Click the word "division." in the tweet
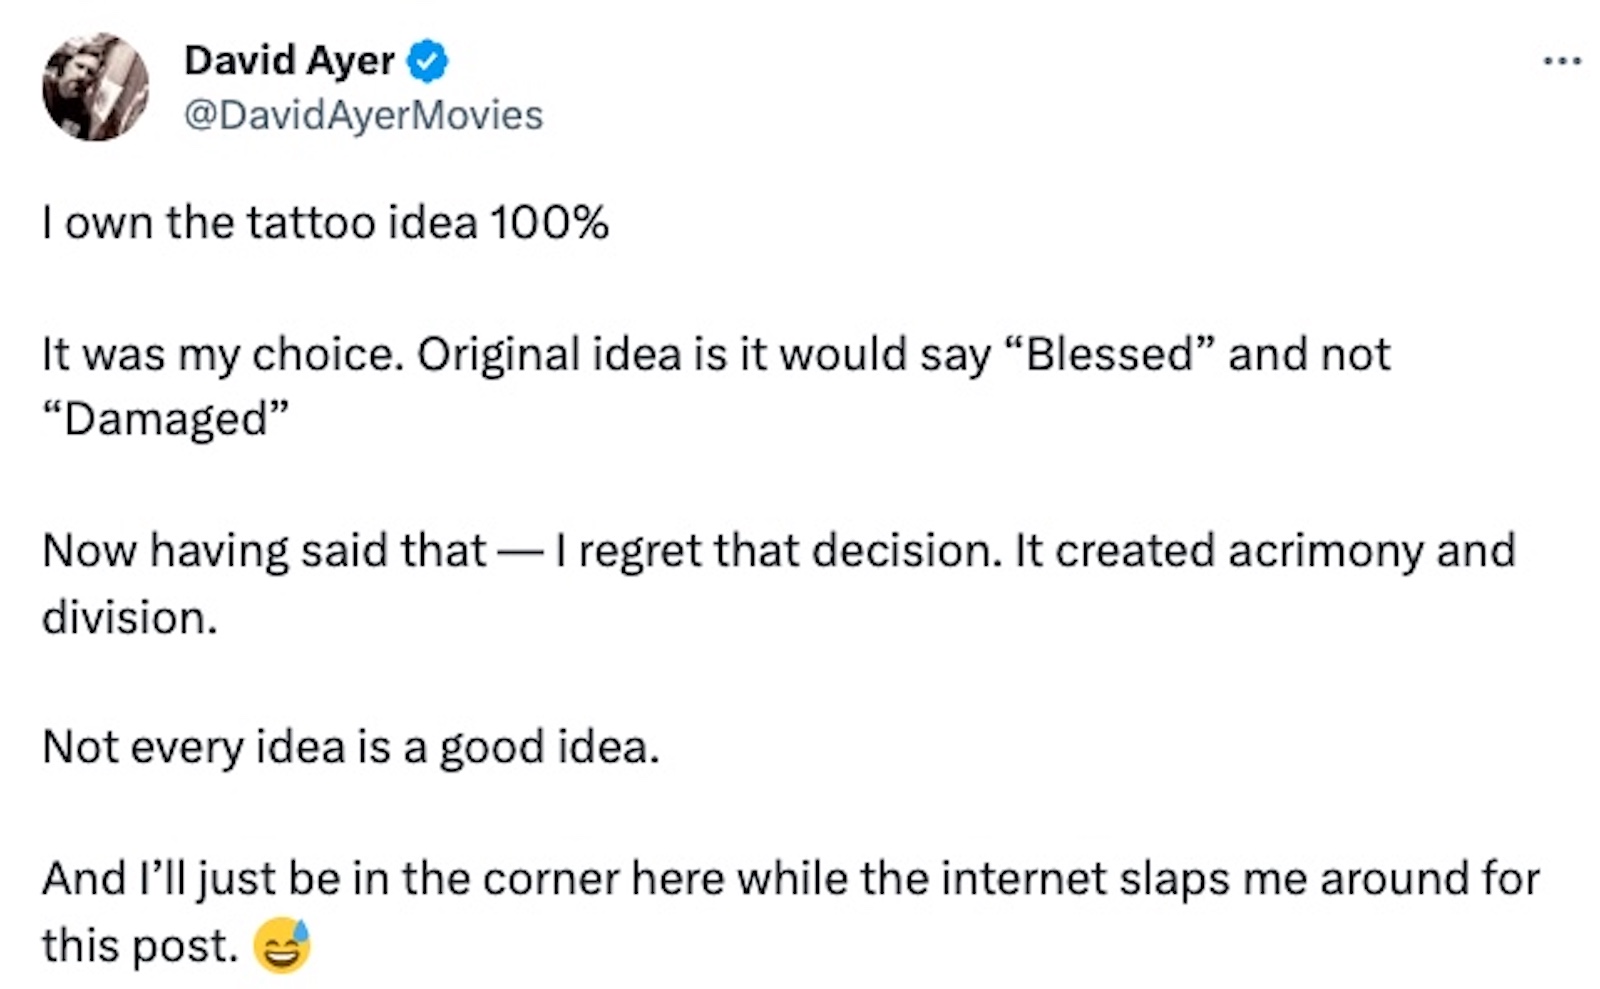This screenshot has width=1600, height=989. pos(129,617)
